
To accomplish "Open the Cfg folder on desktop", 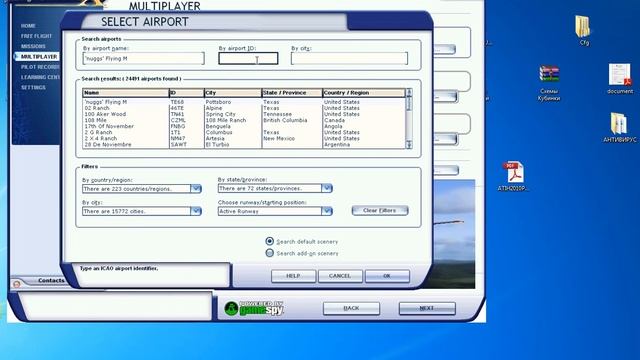I will 582,27.
